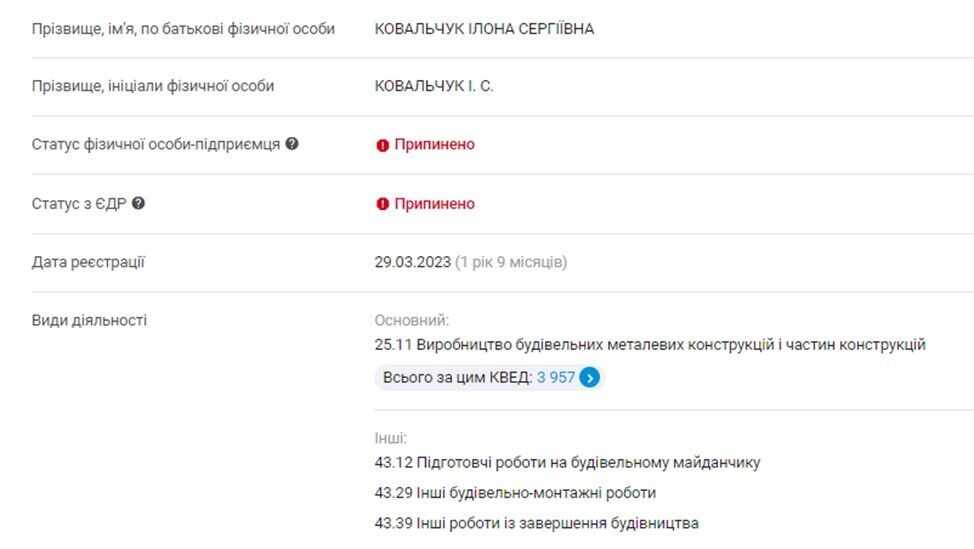Click duration text 1 рік 9 місяців
The width and height of the screenshot is (974, 549).
point(511,262)
